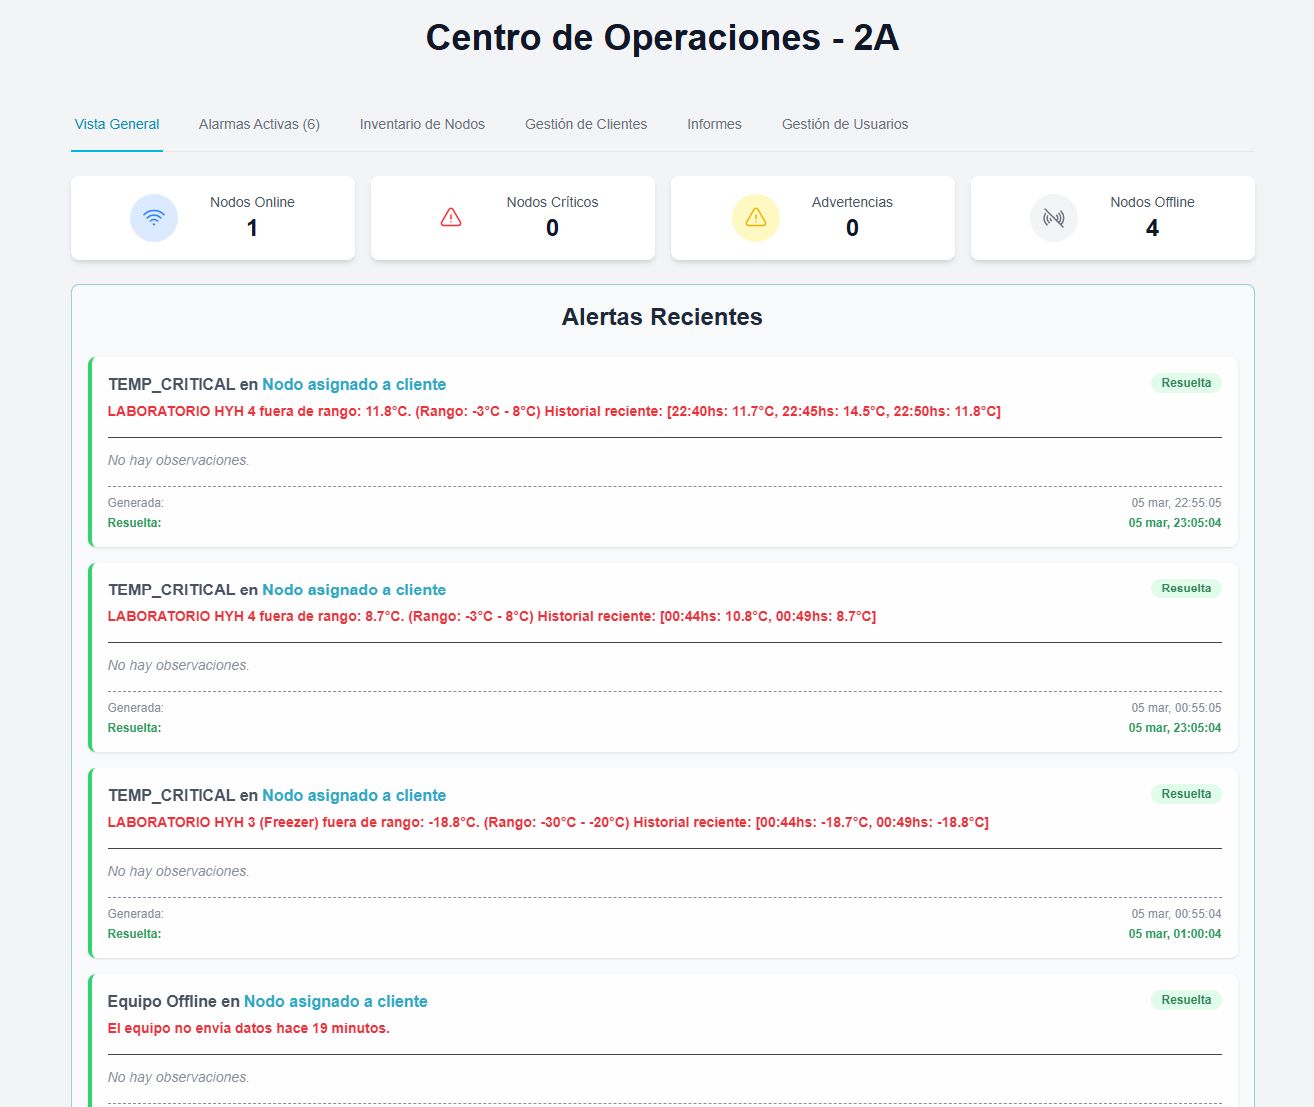The height and width of the screenshot is (1107, 1314).
Task: Click the generated time 05 mar, 22:55:05
Action: (1176, 503)
